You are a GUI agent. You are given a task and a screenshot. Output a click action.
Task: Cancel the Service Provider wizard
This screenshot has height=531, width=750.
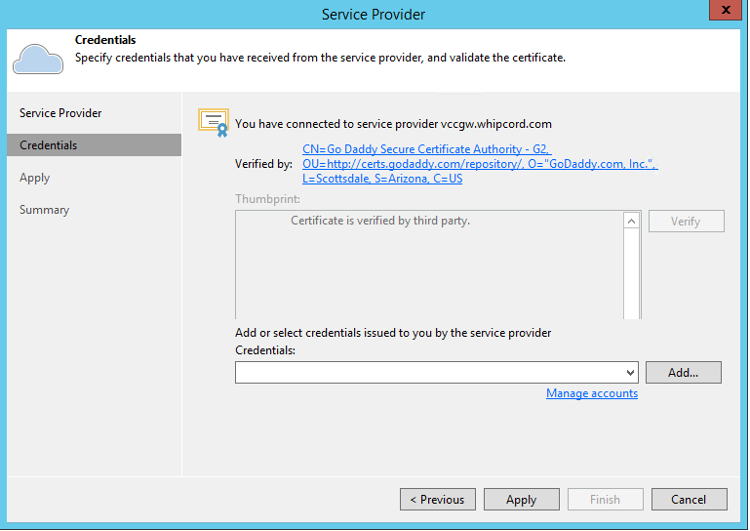click(x=688, y=499)
